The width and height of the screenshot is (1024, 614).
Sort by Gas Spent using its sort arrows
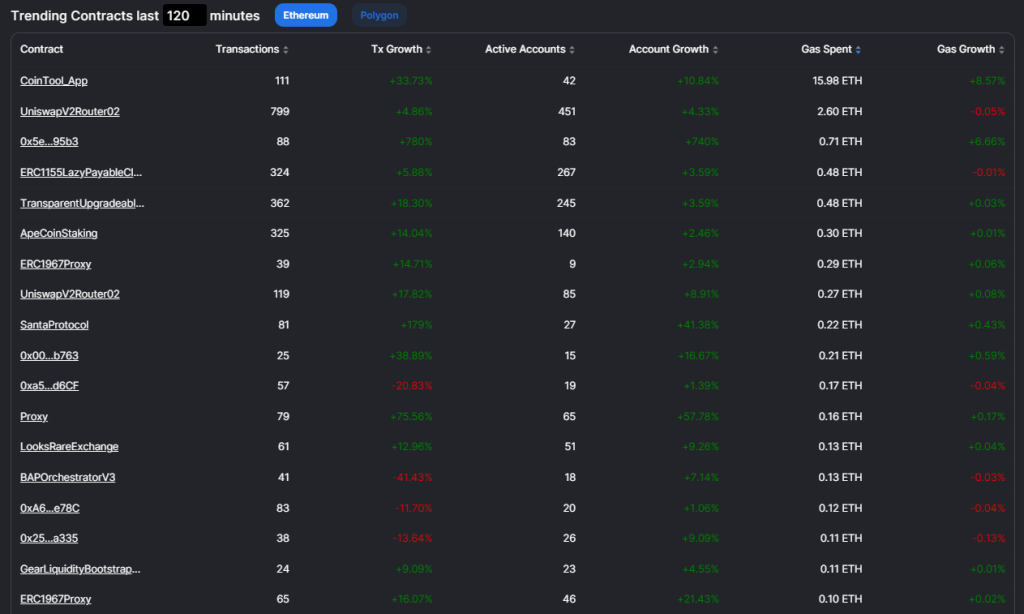tap(858, 50)
